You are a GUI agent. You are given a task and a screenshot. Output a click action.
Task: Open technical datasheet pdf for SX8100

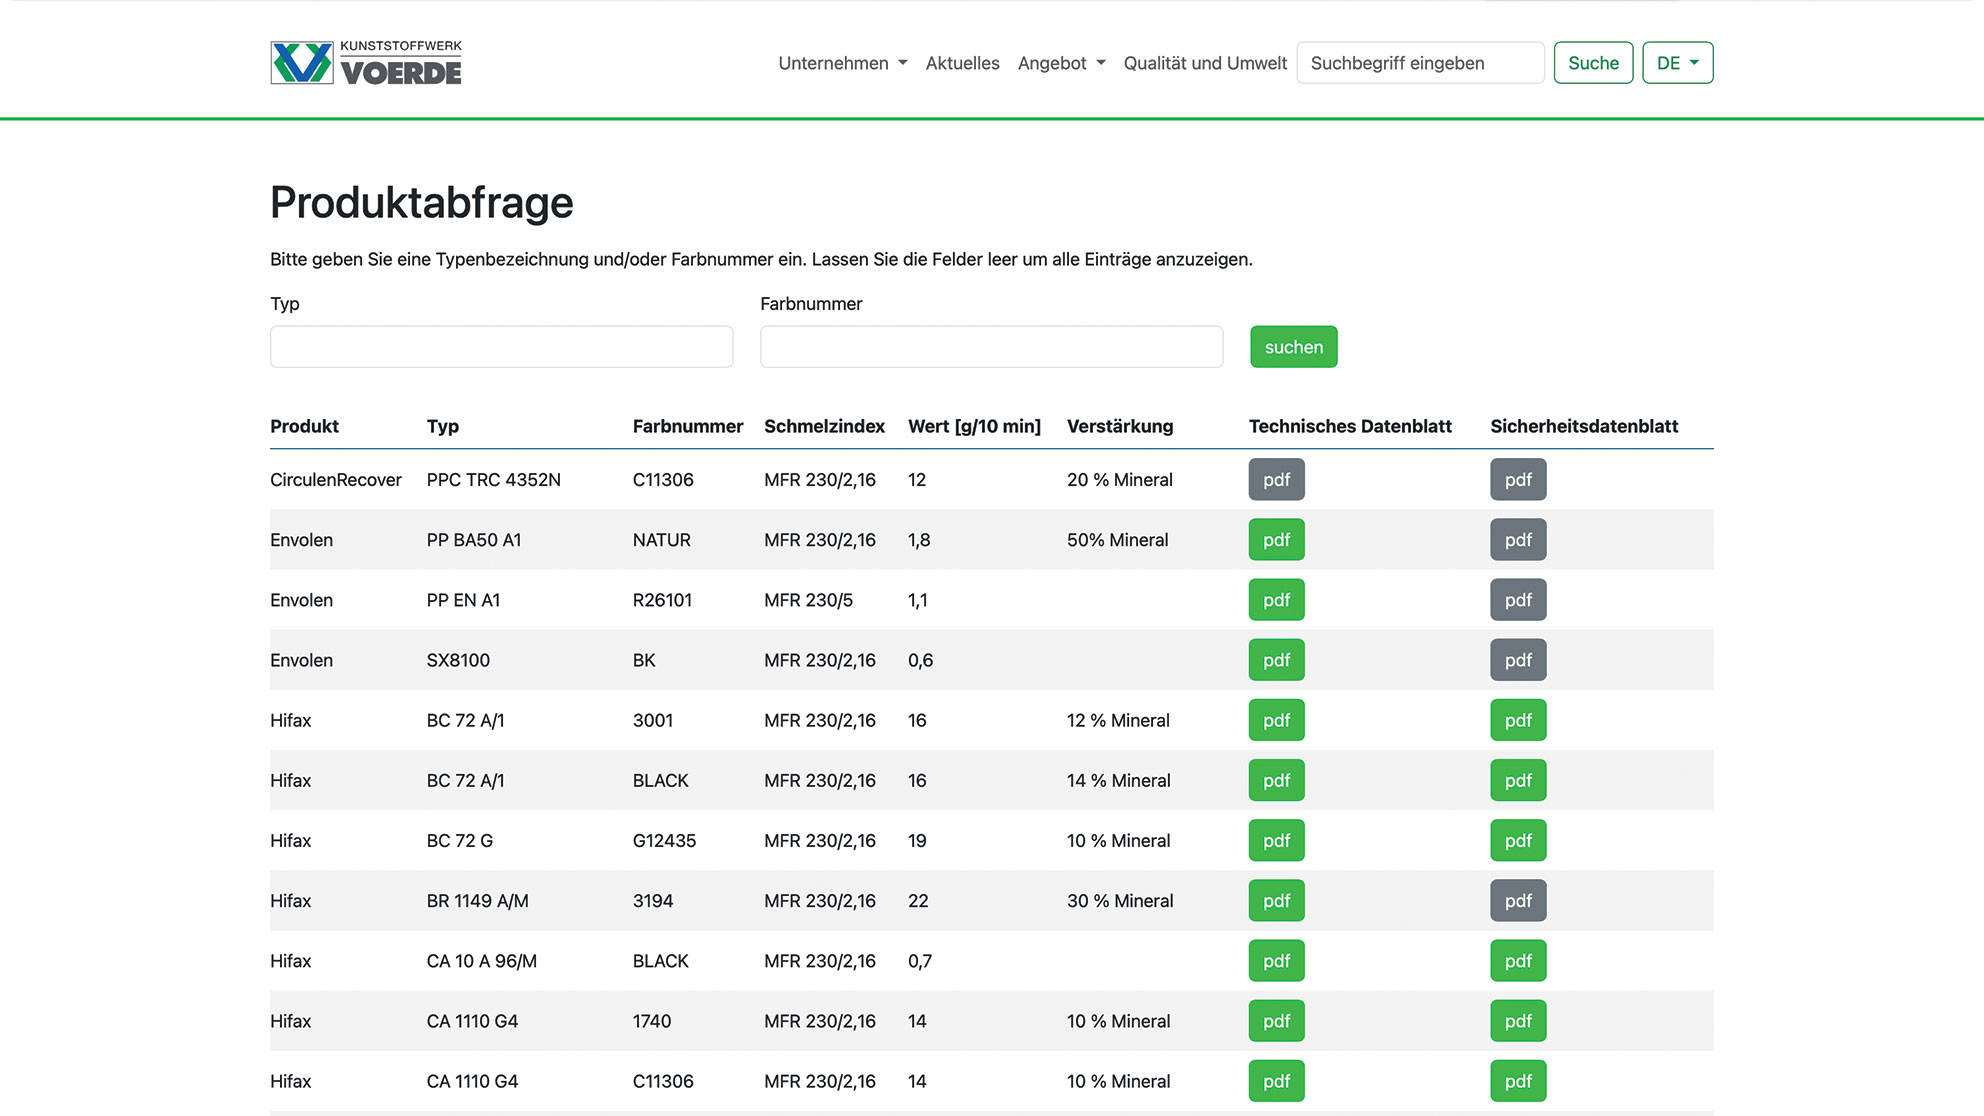coord(1276,660)
